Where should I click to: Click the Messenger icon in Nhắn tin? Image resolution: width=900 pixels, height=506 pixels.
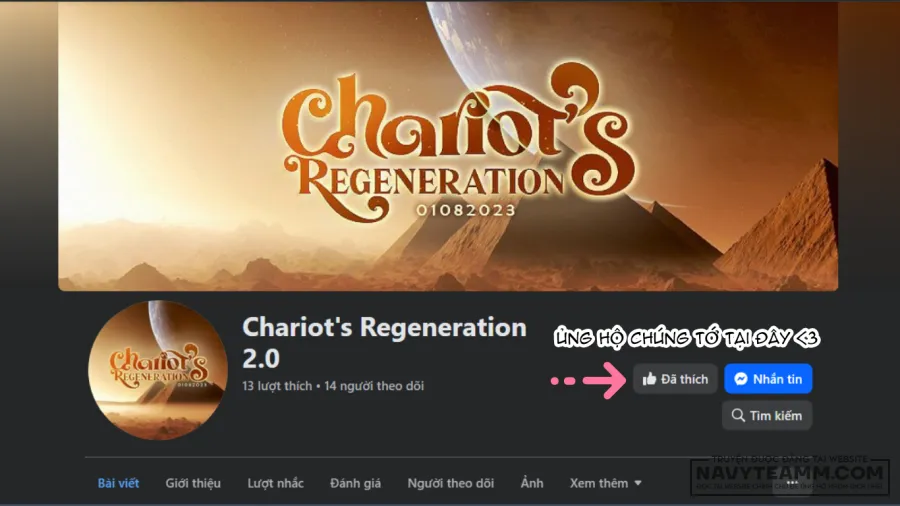pyautogui.click(x=740, y=379)
